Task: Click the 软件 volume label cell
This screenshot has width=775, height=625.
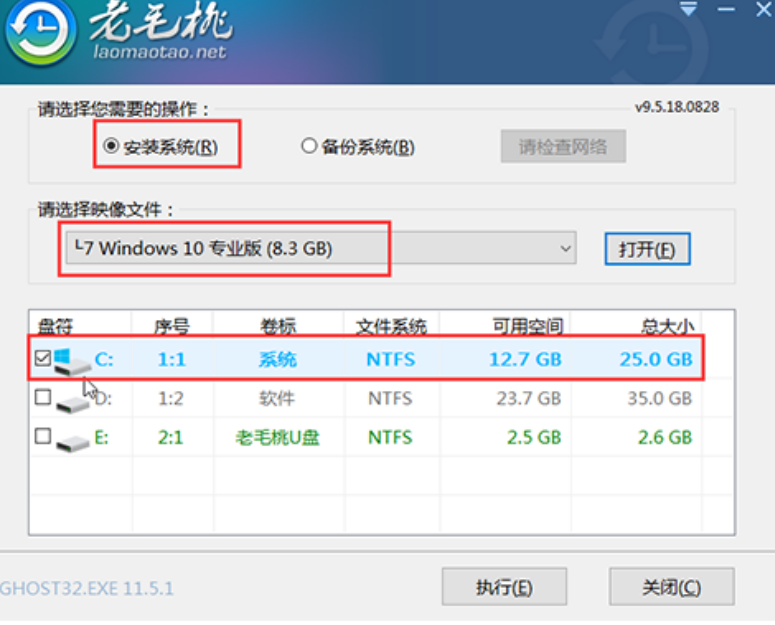Action: pos(277,398)
